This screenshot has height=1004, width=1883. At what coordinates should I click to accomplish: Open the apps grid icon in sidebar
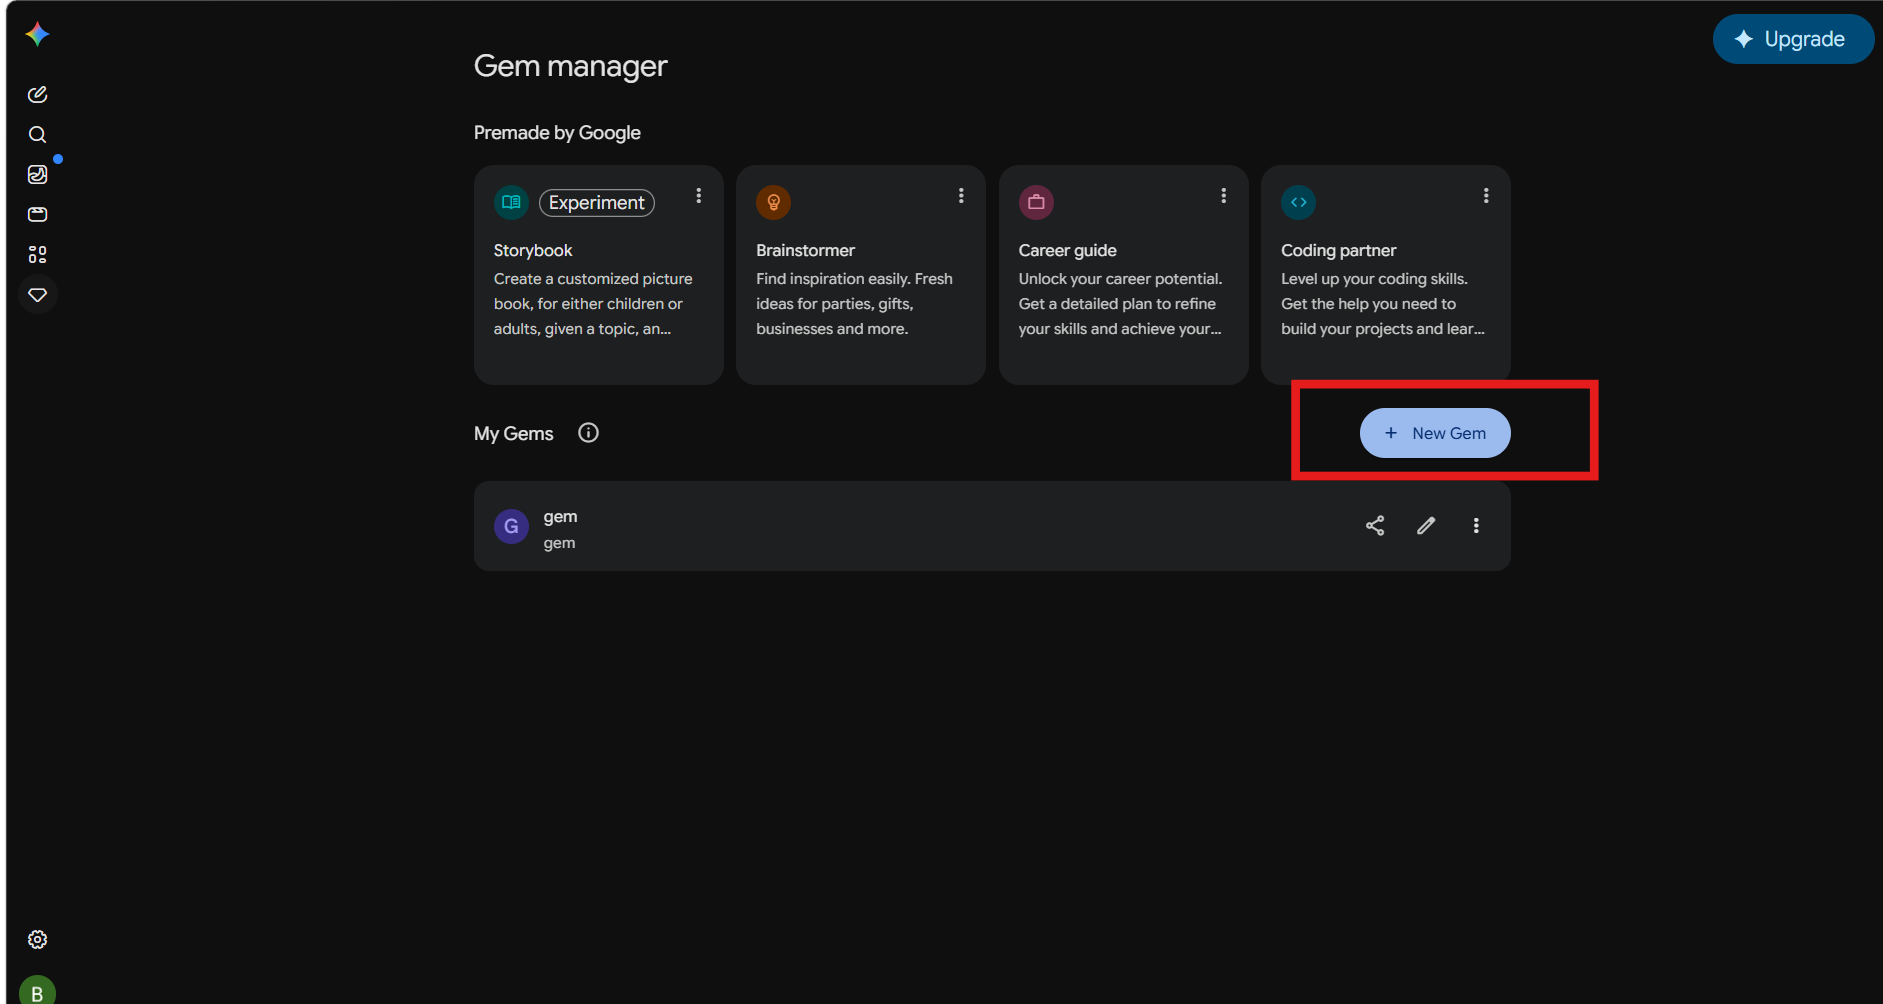(x=37, y=254)
